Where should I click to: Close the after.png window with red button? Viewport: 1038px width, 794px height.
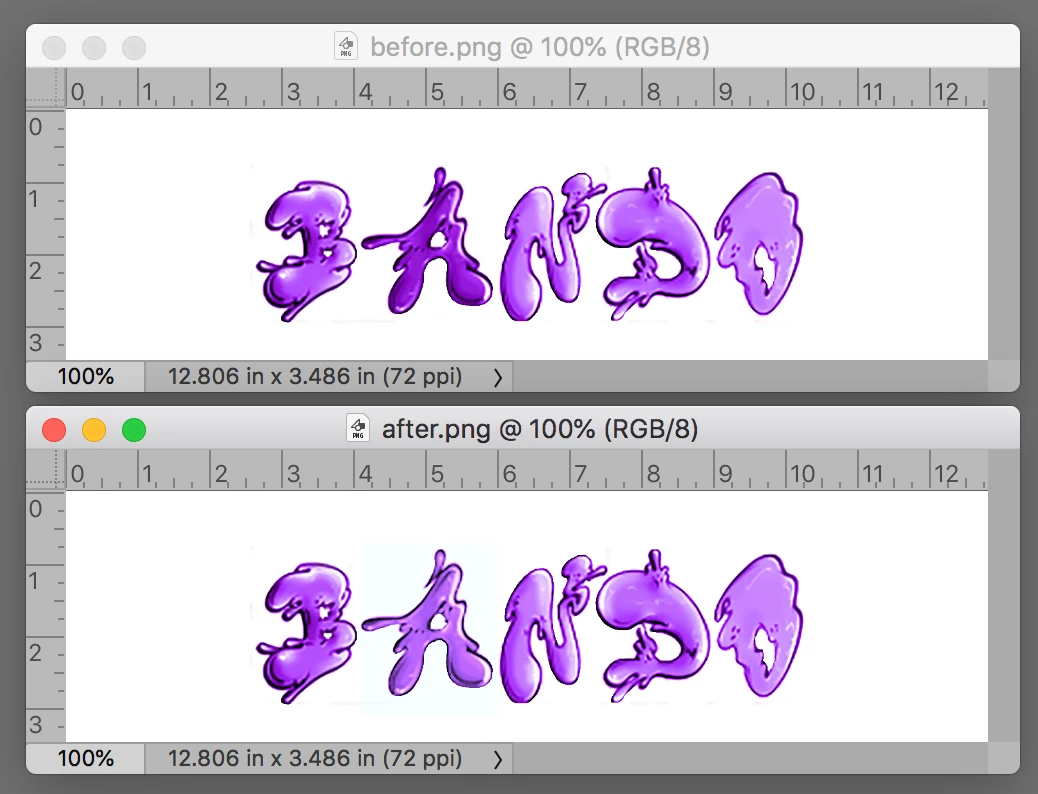pyautogui.click(x=54, y=430)
